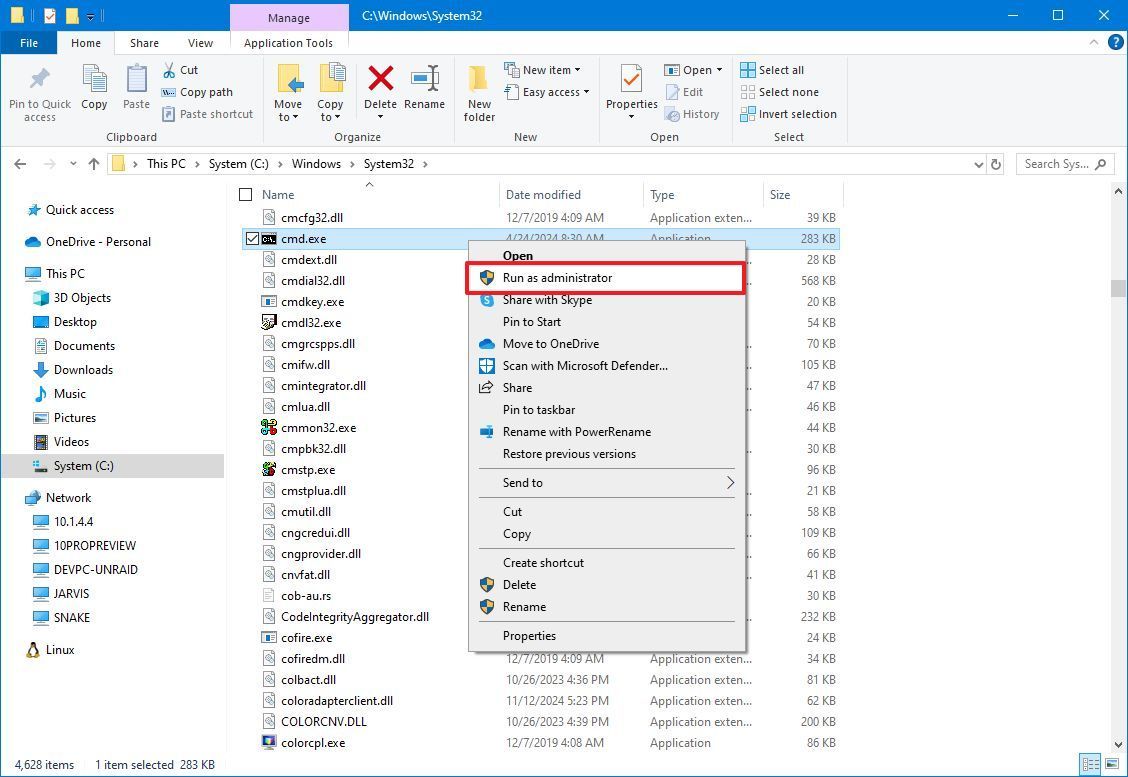Image resolution: width=1128 pixels, height=777 pixels.
Task: Expand the Copy to dropdown
Action: (x=331, y=91)
